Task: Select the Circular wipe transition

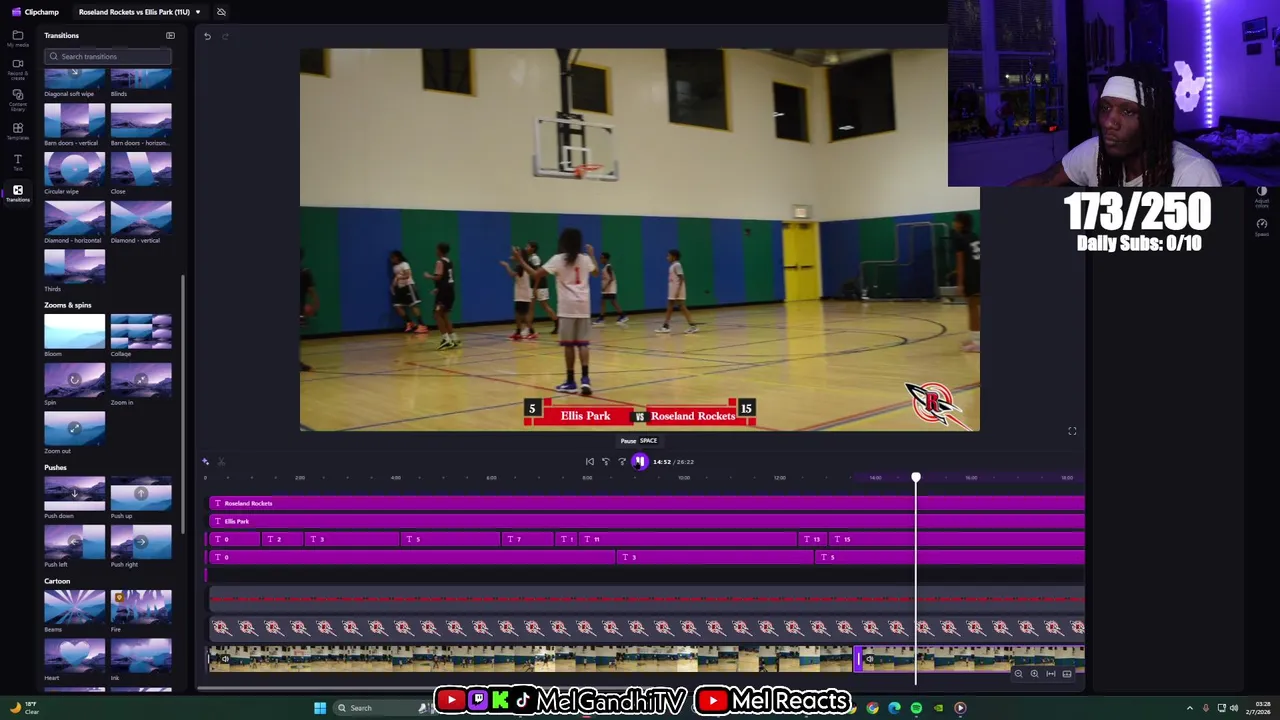Action: click(x=74, y=169)
